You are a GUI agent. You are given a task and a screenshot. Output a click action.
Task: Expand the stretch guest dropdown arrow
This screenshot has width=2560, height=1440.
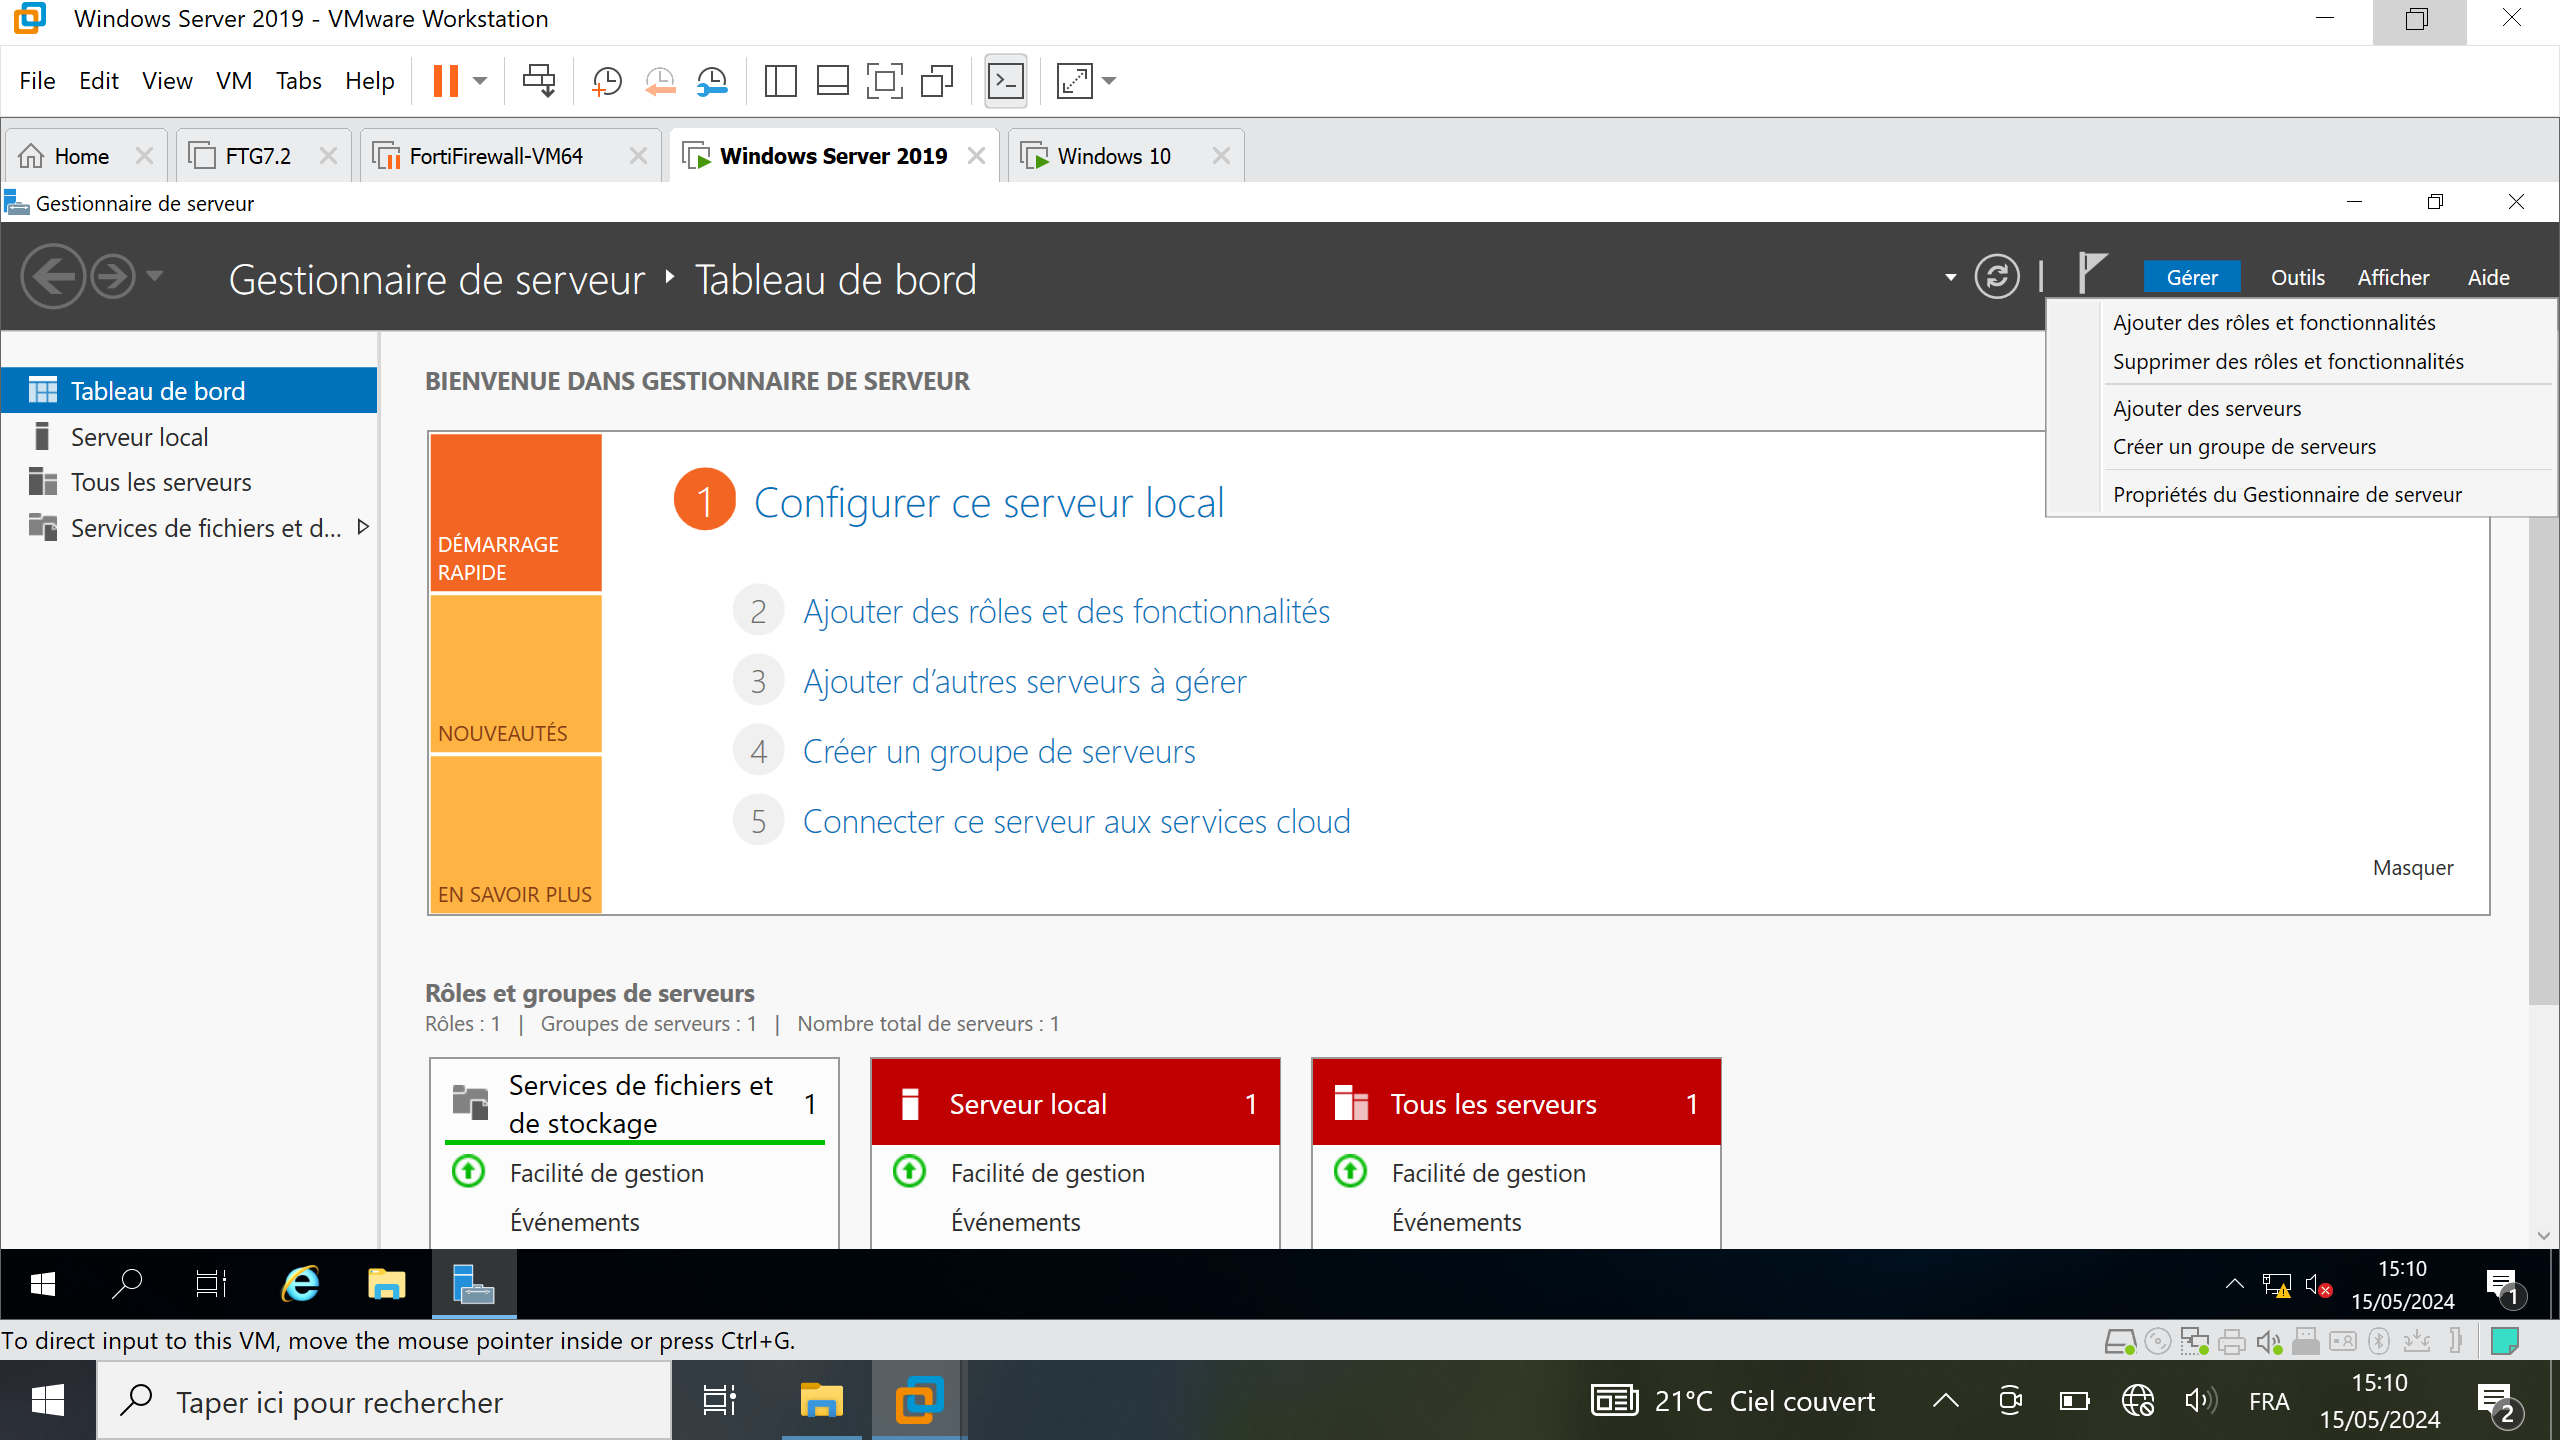[1109, 81]
